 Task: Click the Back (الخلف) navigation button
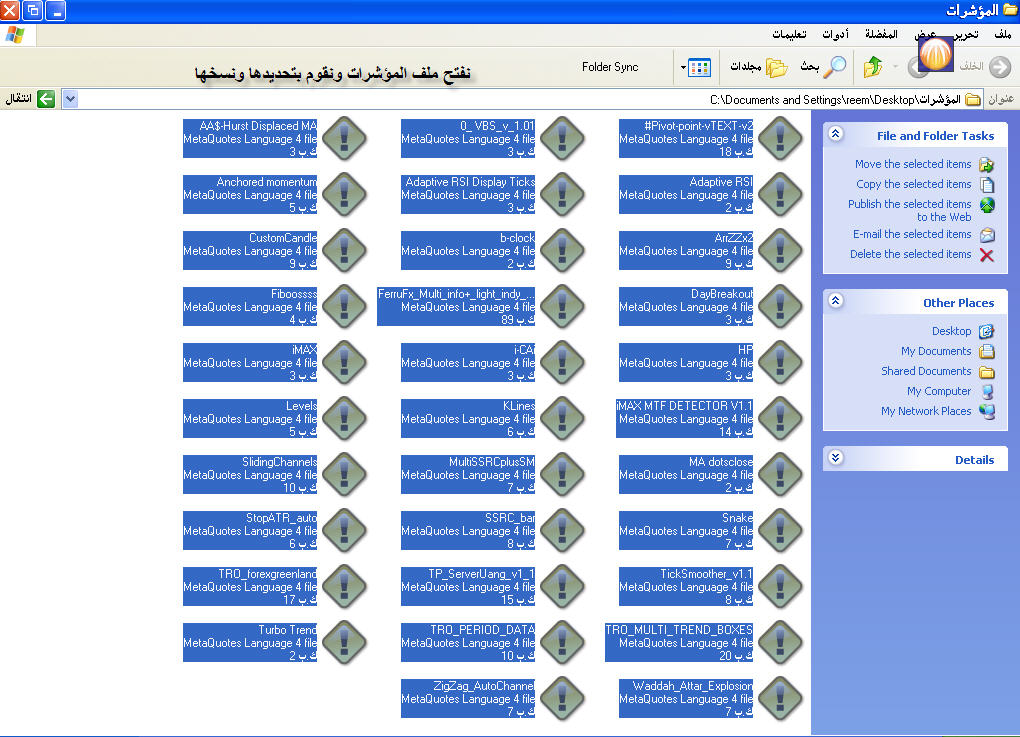tap(997, 67)
